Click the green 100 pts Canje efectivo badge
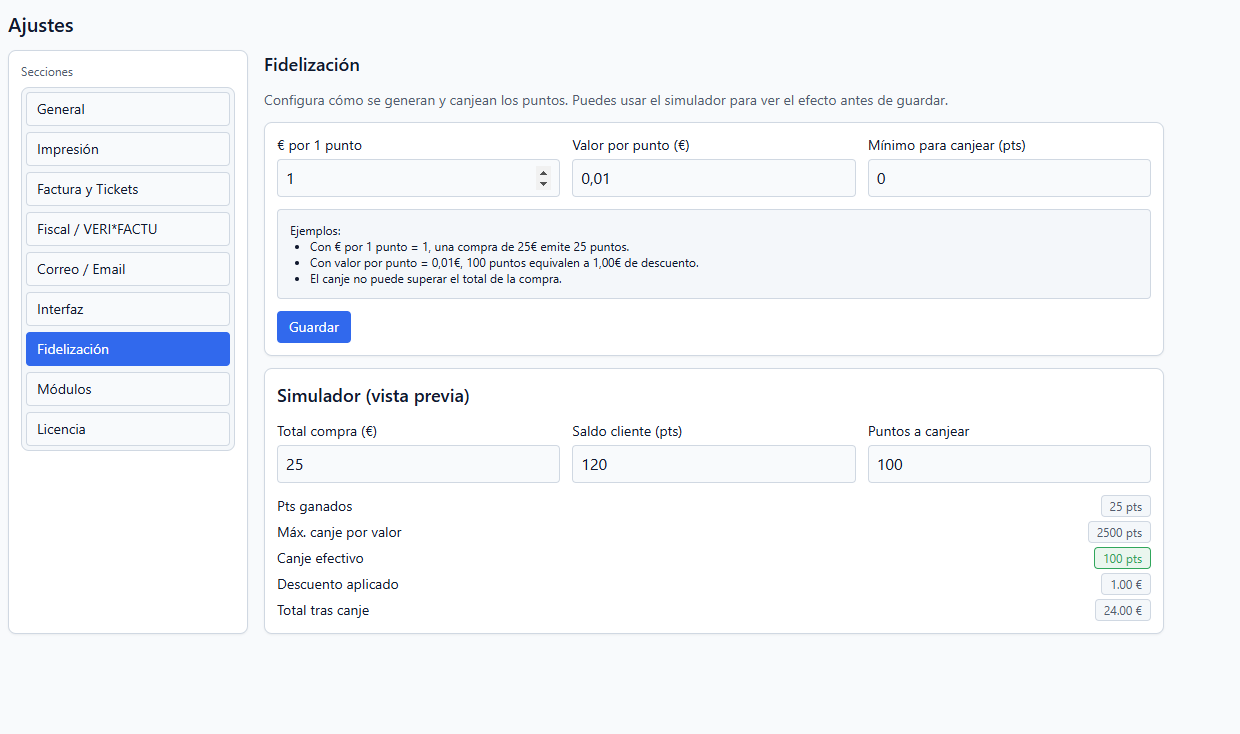1240x734 pixels. 1122,558
